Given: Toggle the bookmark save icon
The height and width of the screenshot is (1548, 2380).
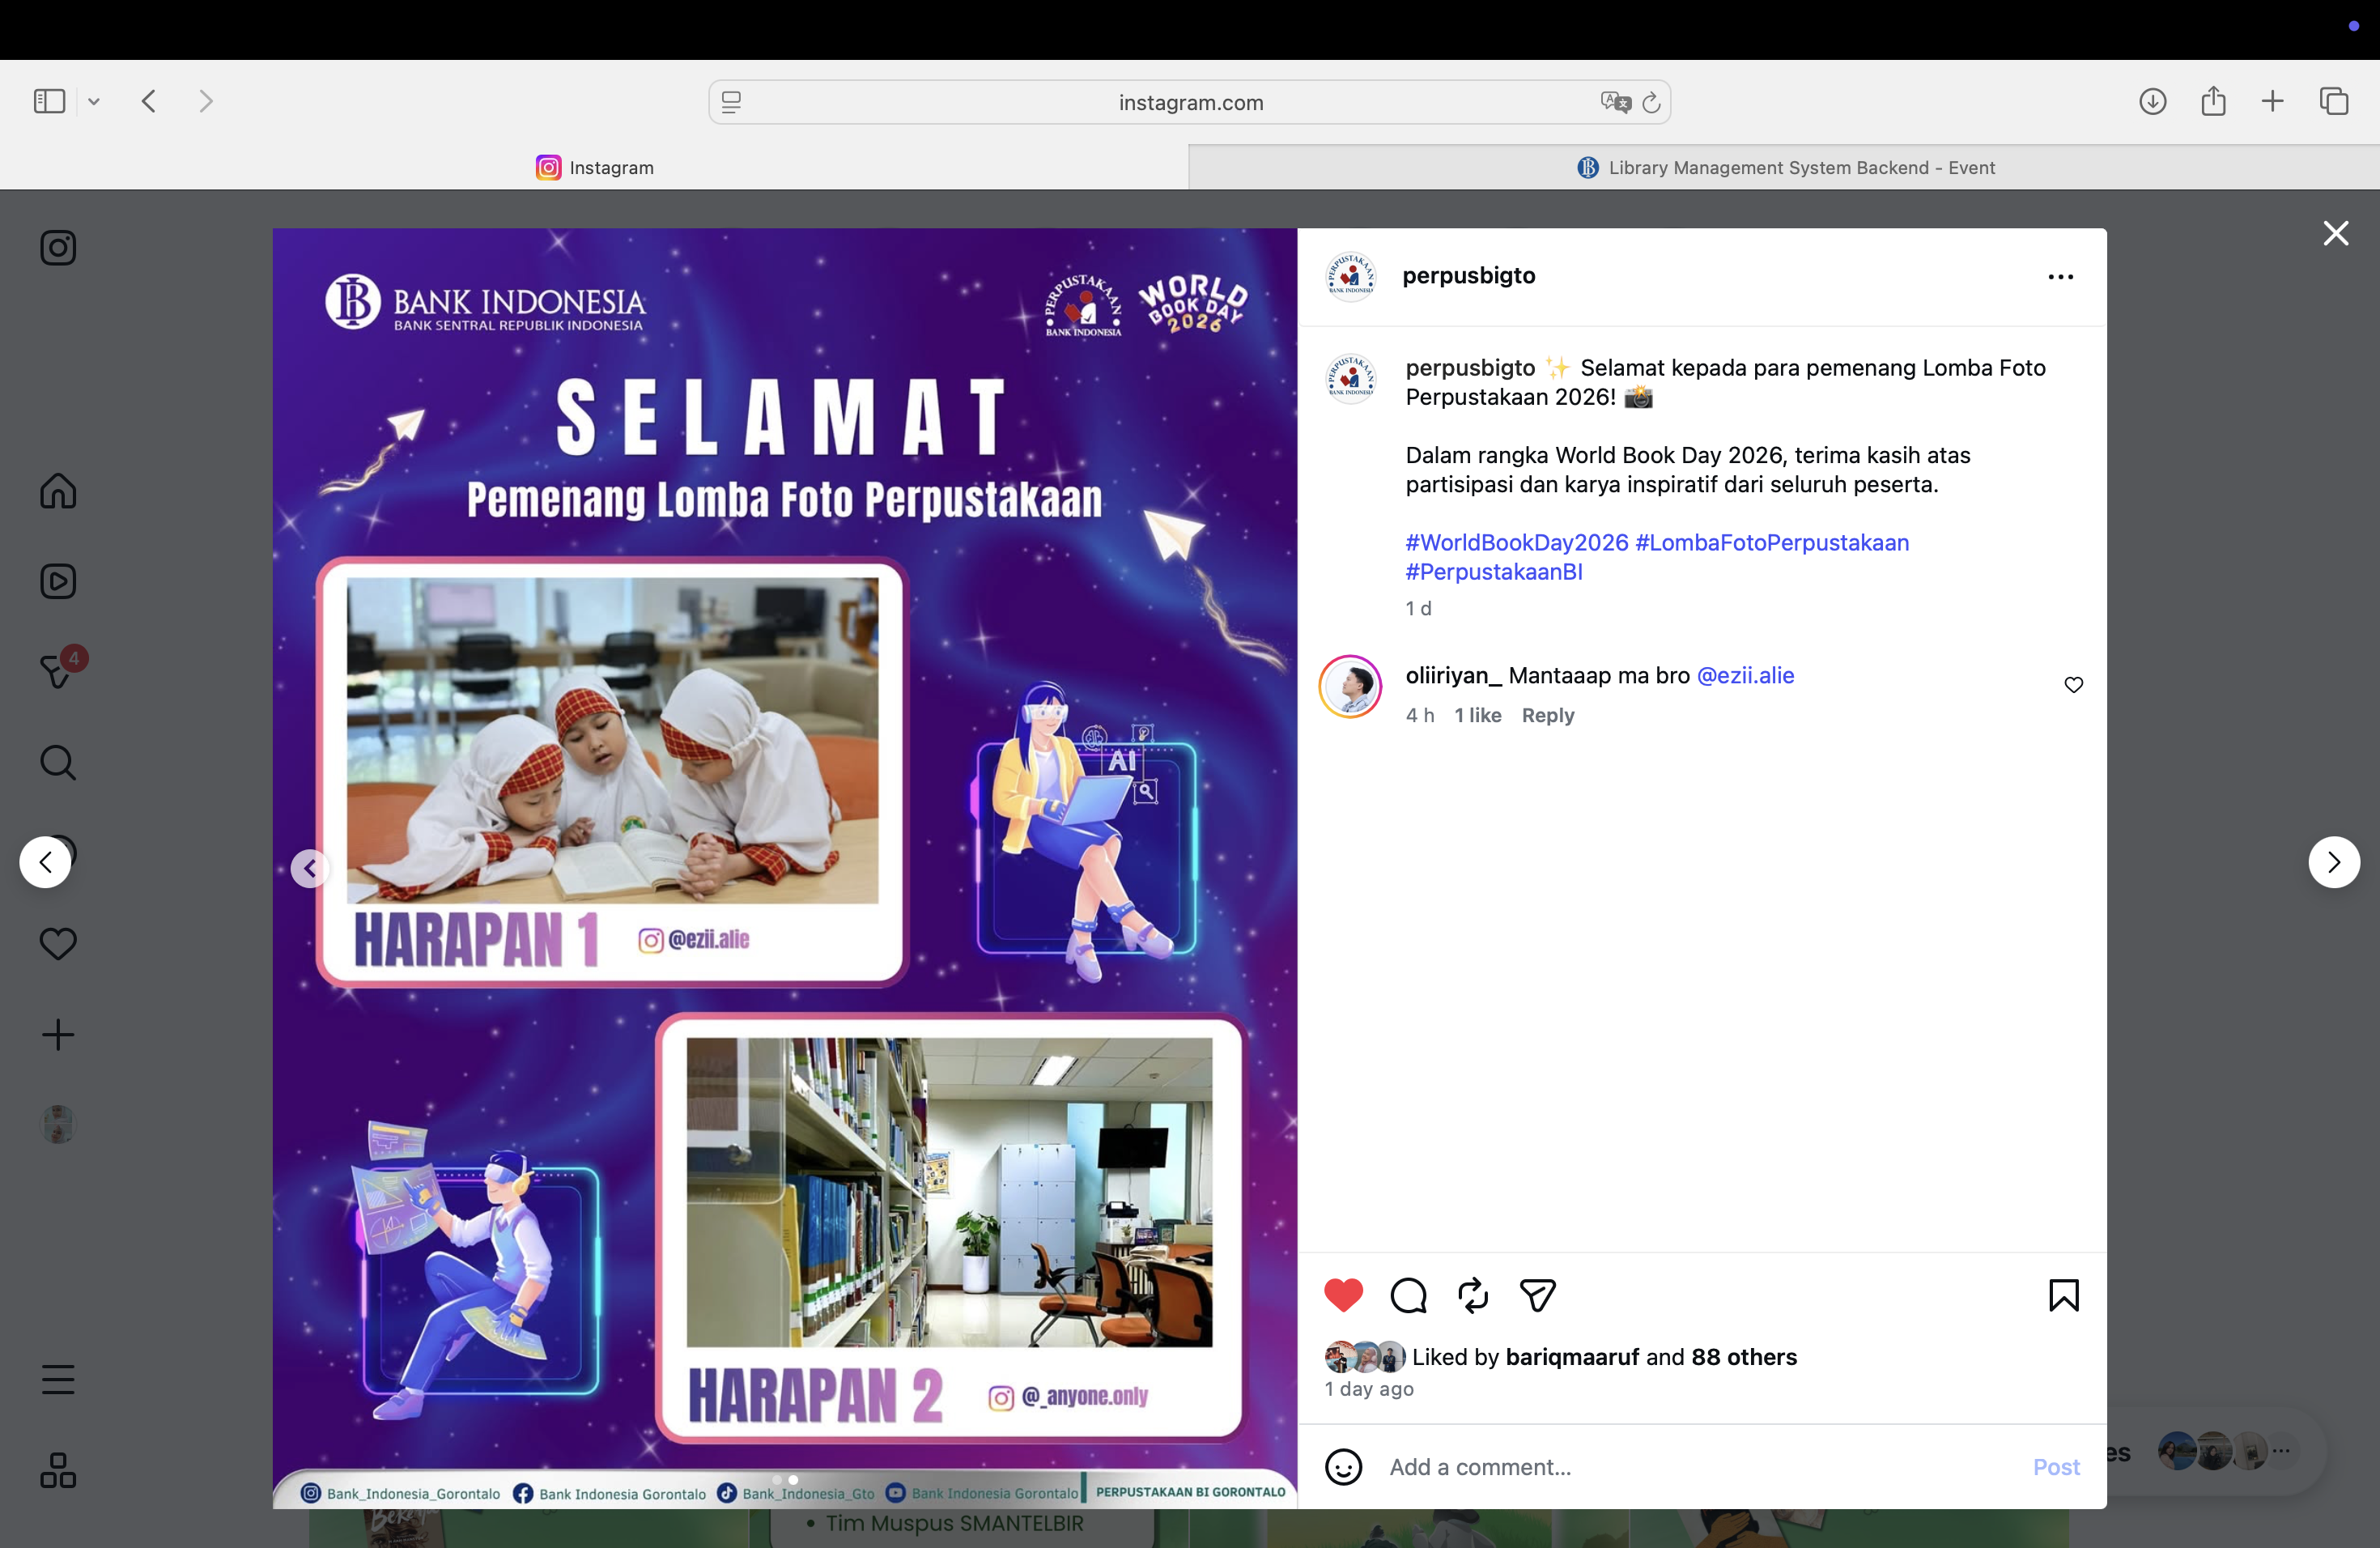Looking at the screenshot, I should coord(2064,1295).
